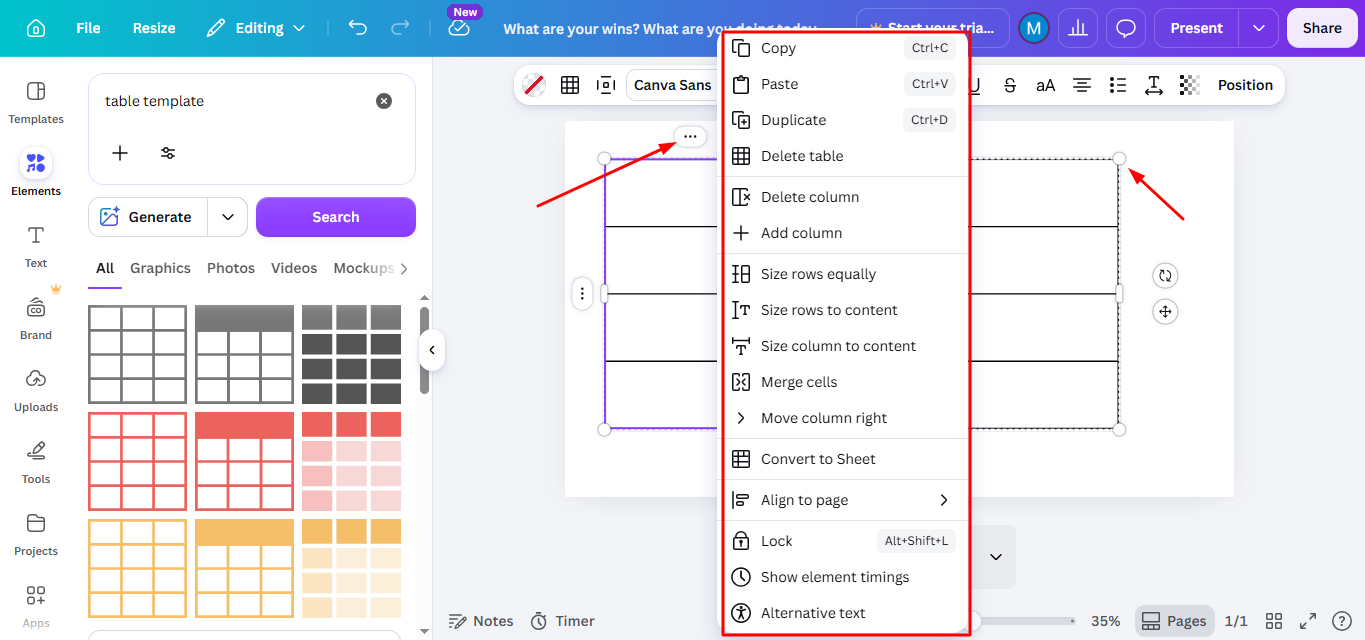Open the Tools sidebar panel
Screen dimensions: 1365x640
(x=36, y=462)
